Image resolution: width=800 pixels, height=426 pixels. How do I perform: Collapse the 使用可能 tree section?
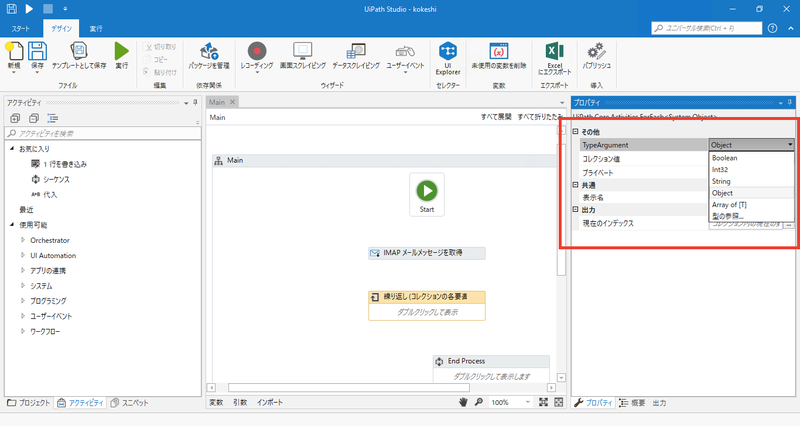12,224
